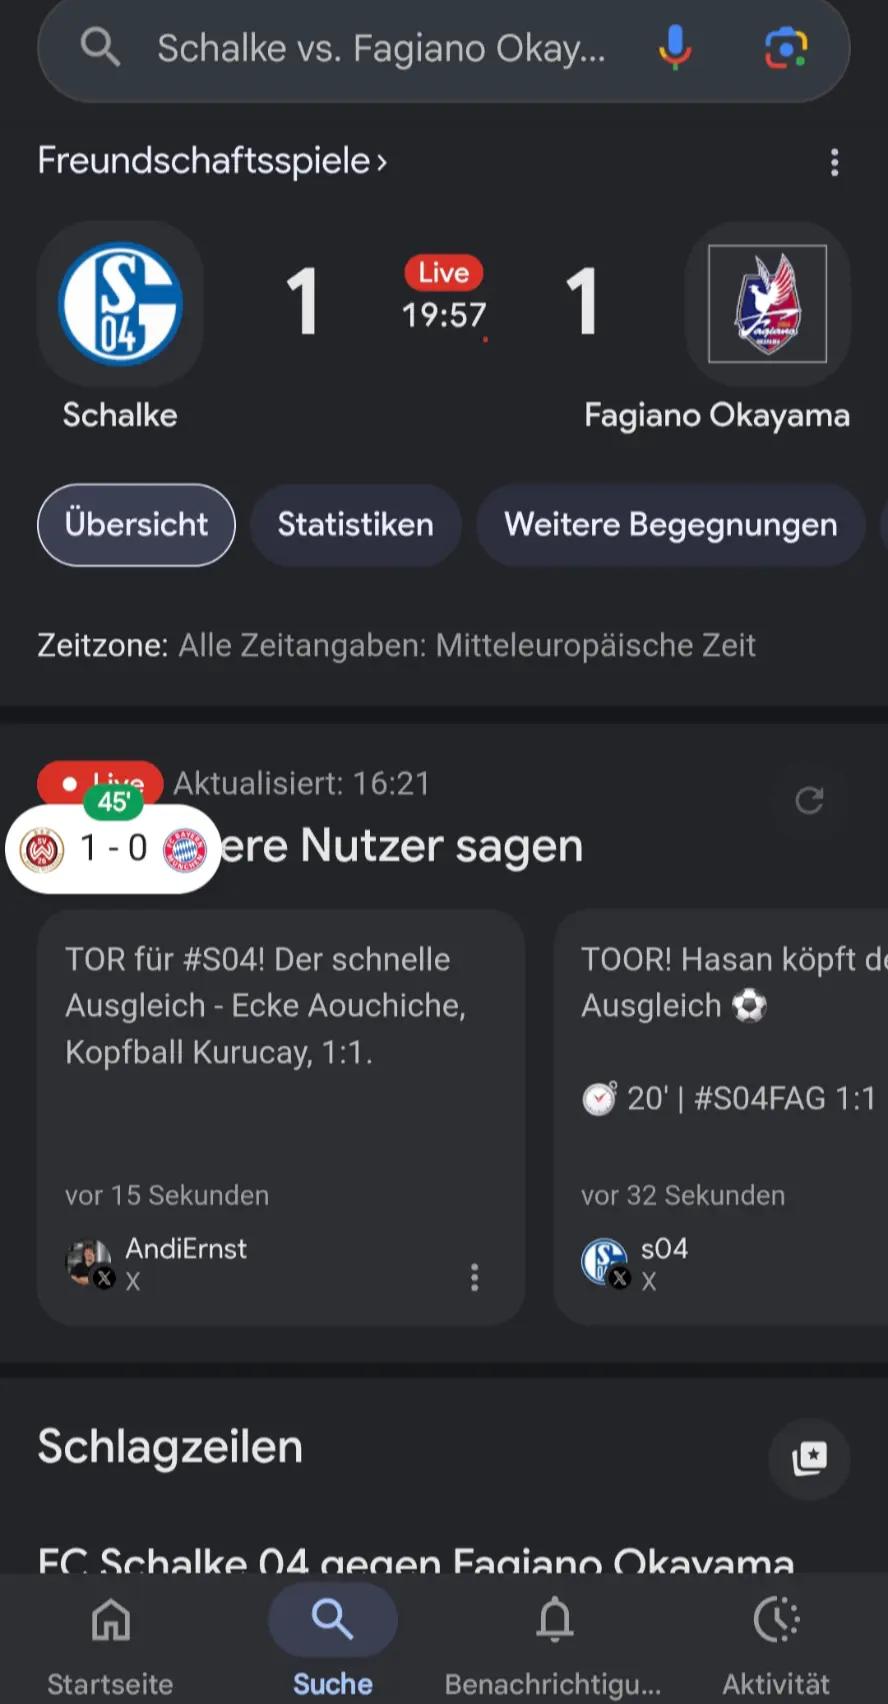Screen dimensions: 888x1704
Task: Tap the saved collections icon beside Schlagzeilen
Action: [809, 1457]
